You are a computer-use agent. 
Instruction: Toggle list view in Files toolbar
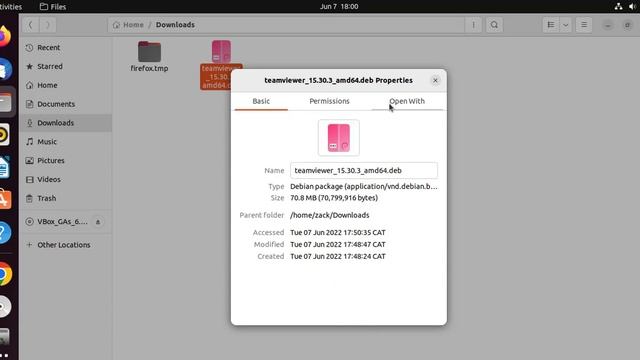551,25
